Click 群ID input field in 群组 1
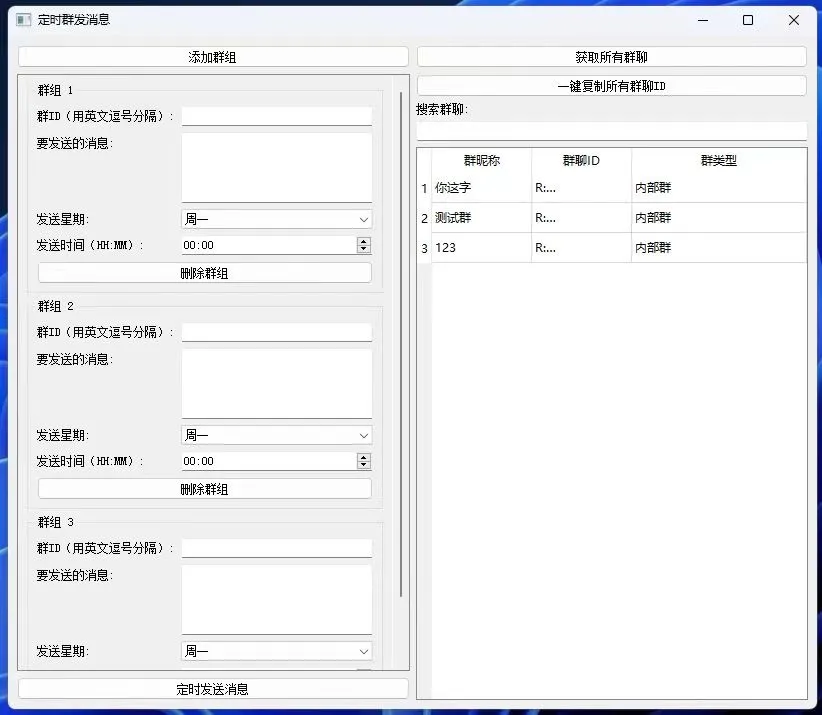The height and width of the screenshot is (715, 822). (276, 116)
